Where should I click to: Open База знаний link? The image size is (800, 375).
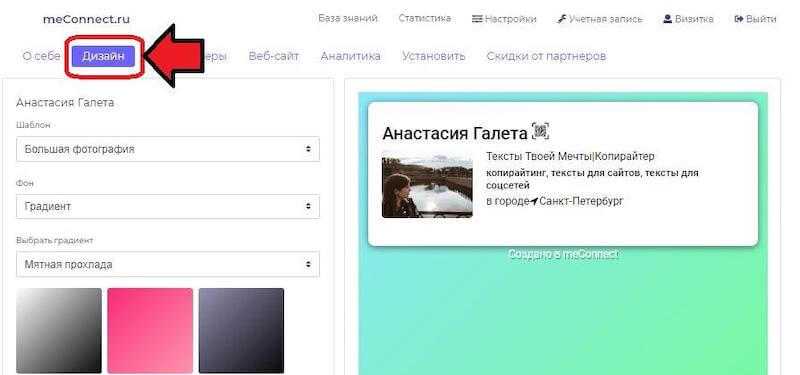[x=348, y=18]
